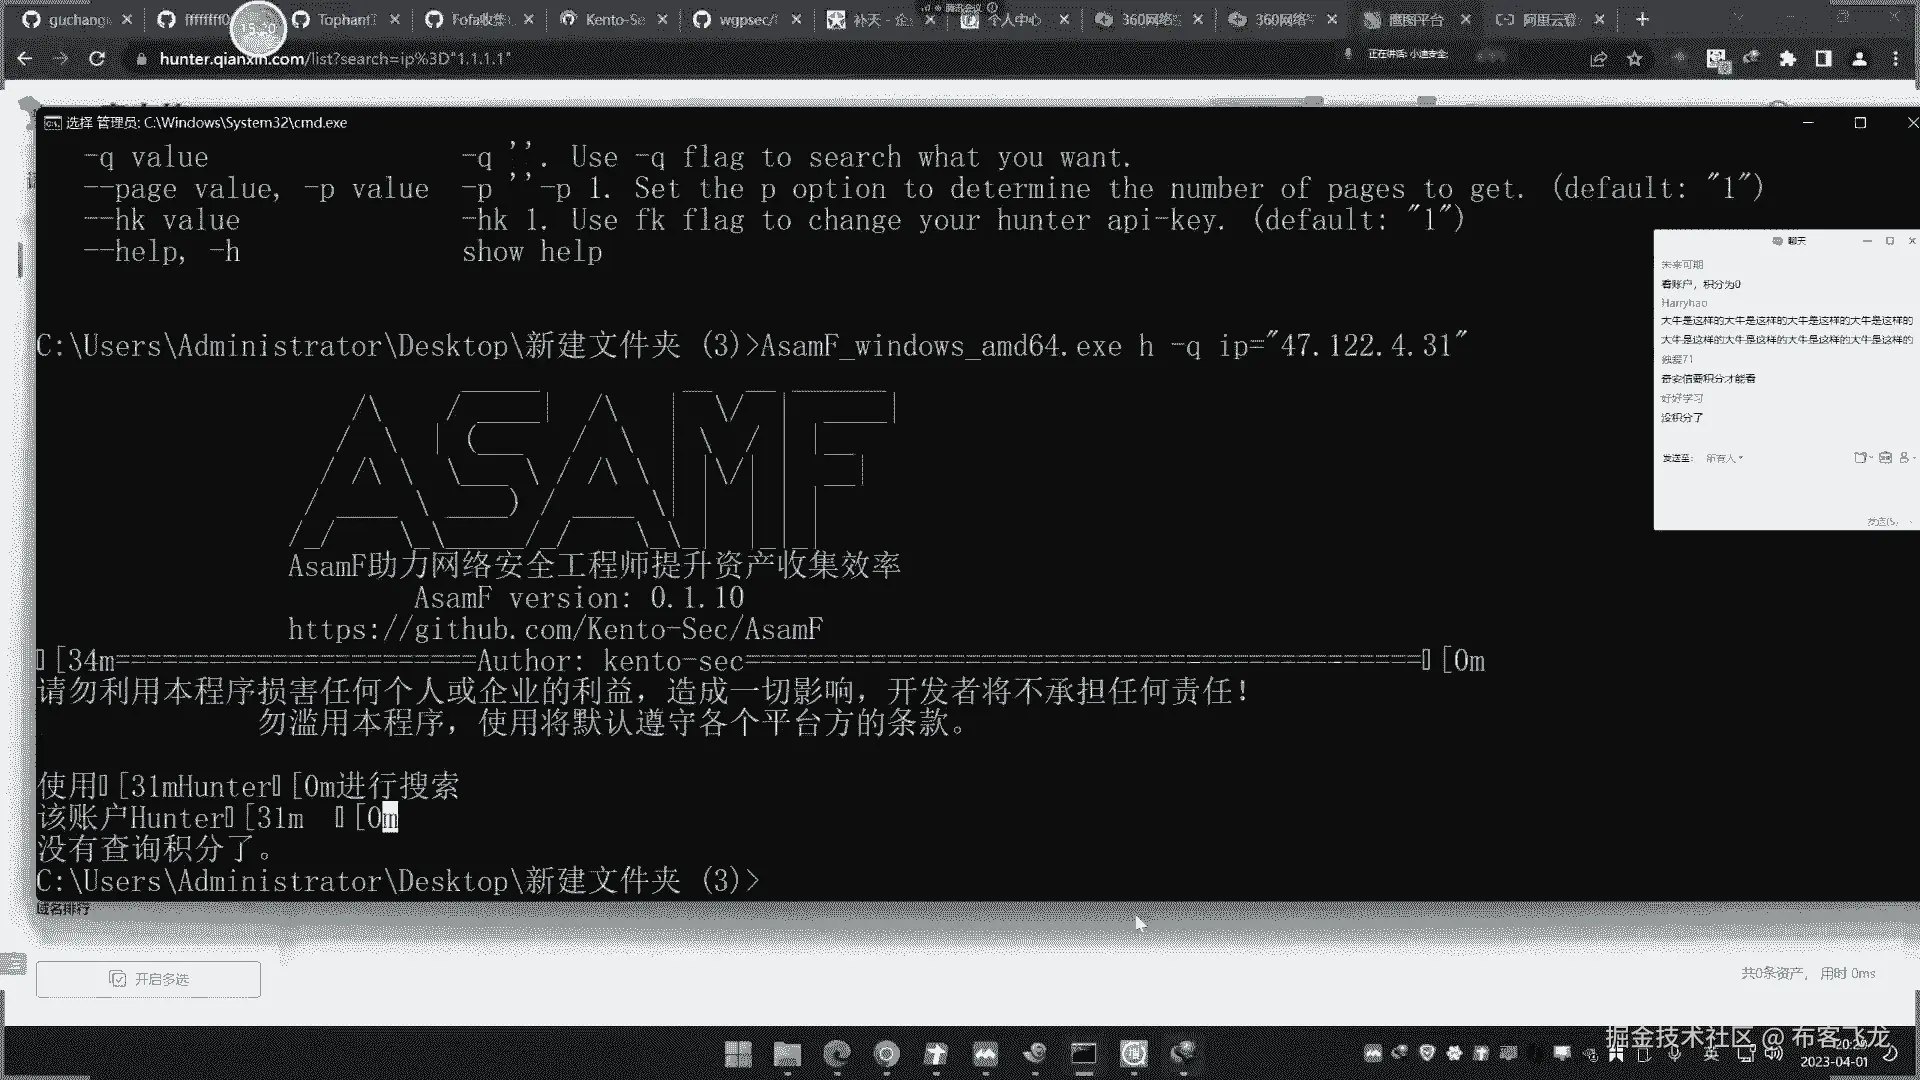Reload the Hunter page
Viewport: 1920px width, 1080px height.
point(97,59)
